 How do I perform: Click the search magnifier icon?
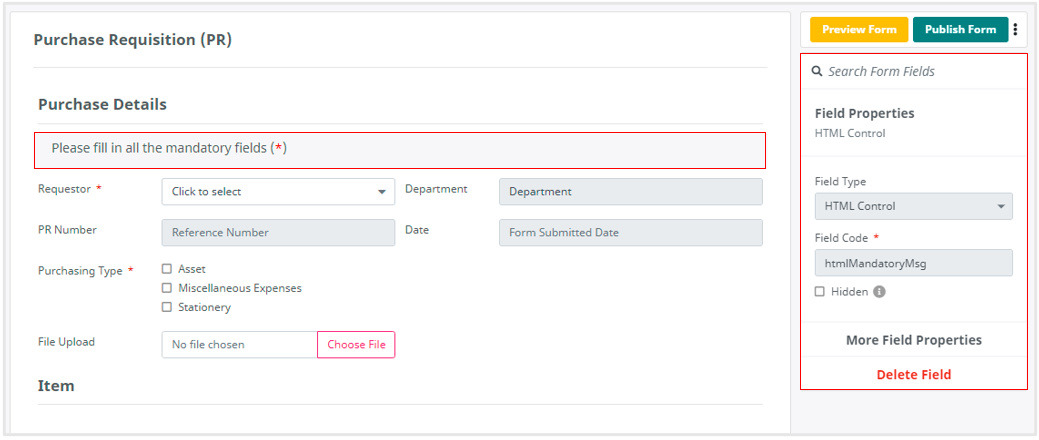tap(817, 71)
